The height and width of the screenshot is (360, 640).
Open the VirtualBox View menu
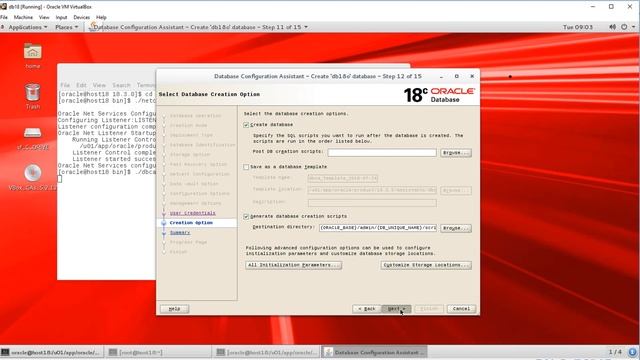pyautogui.click(x=44, y=17)
